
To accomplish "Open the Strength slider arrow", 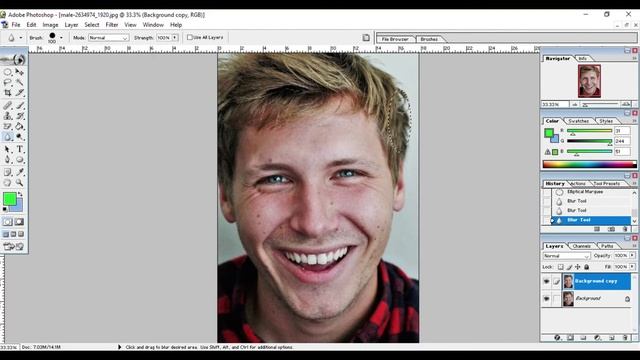I will pos(175,38).
